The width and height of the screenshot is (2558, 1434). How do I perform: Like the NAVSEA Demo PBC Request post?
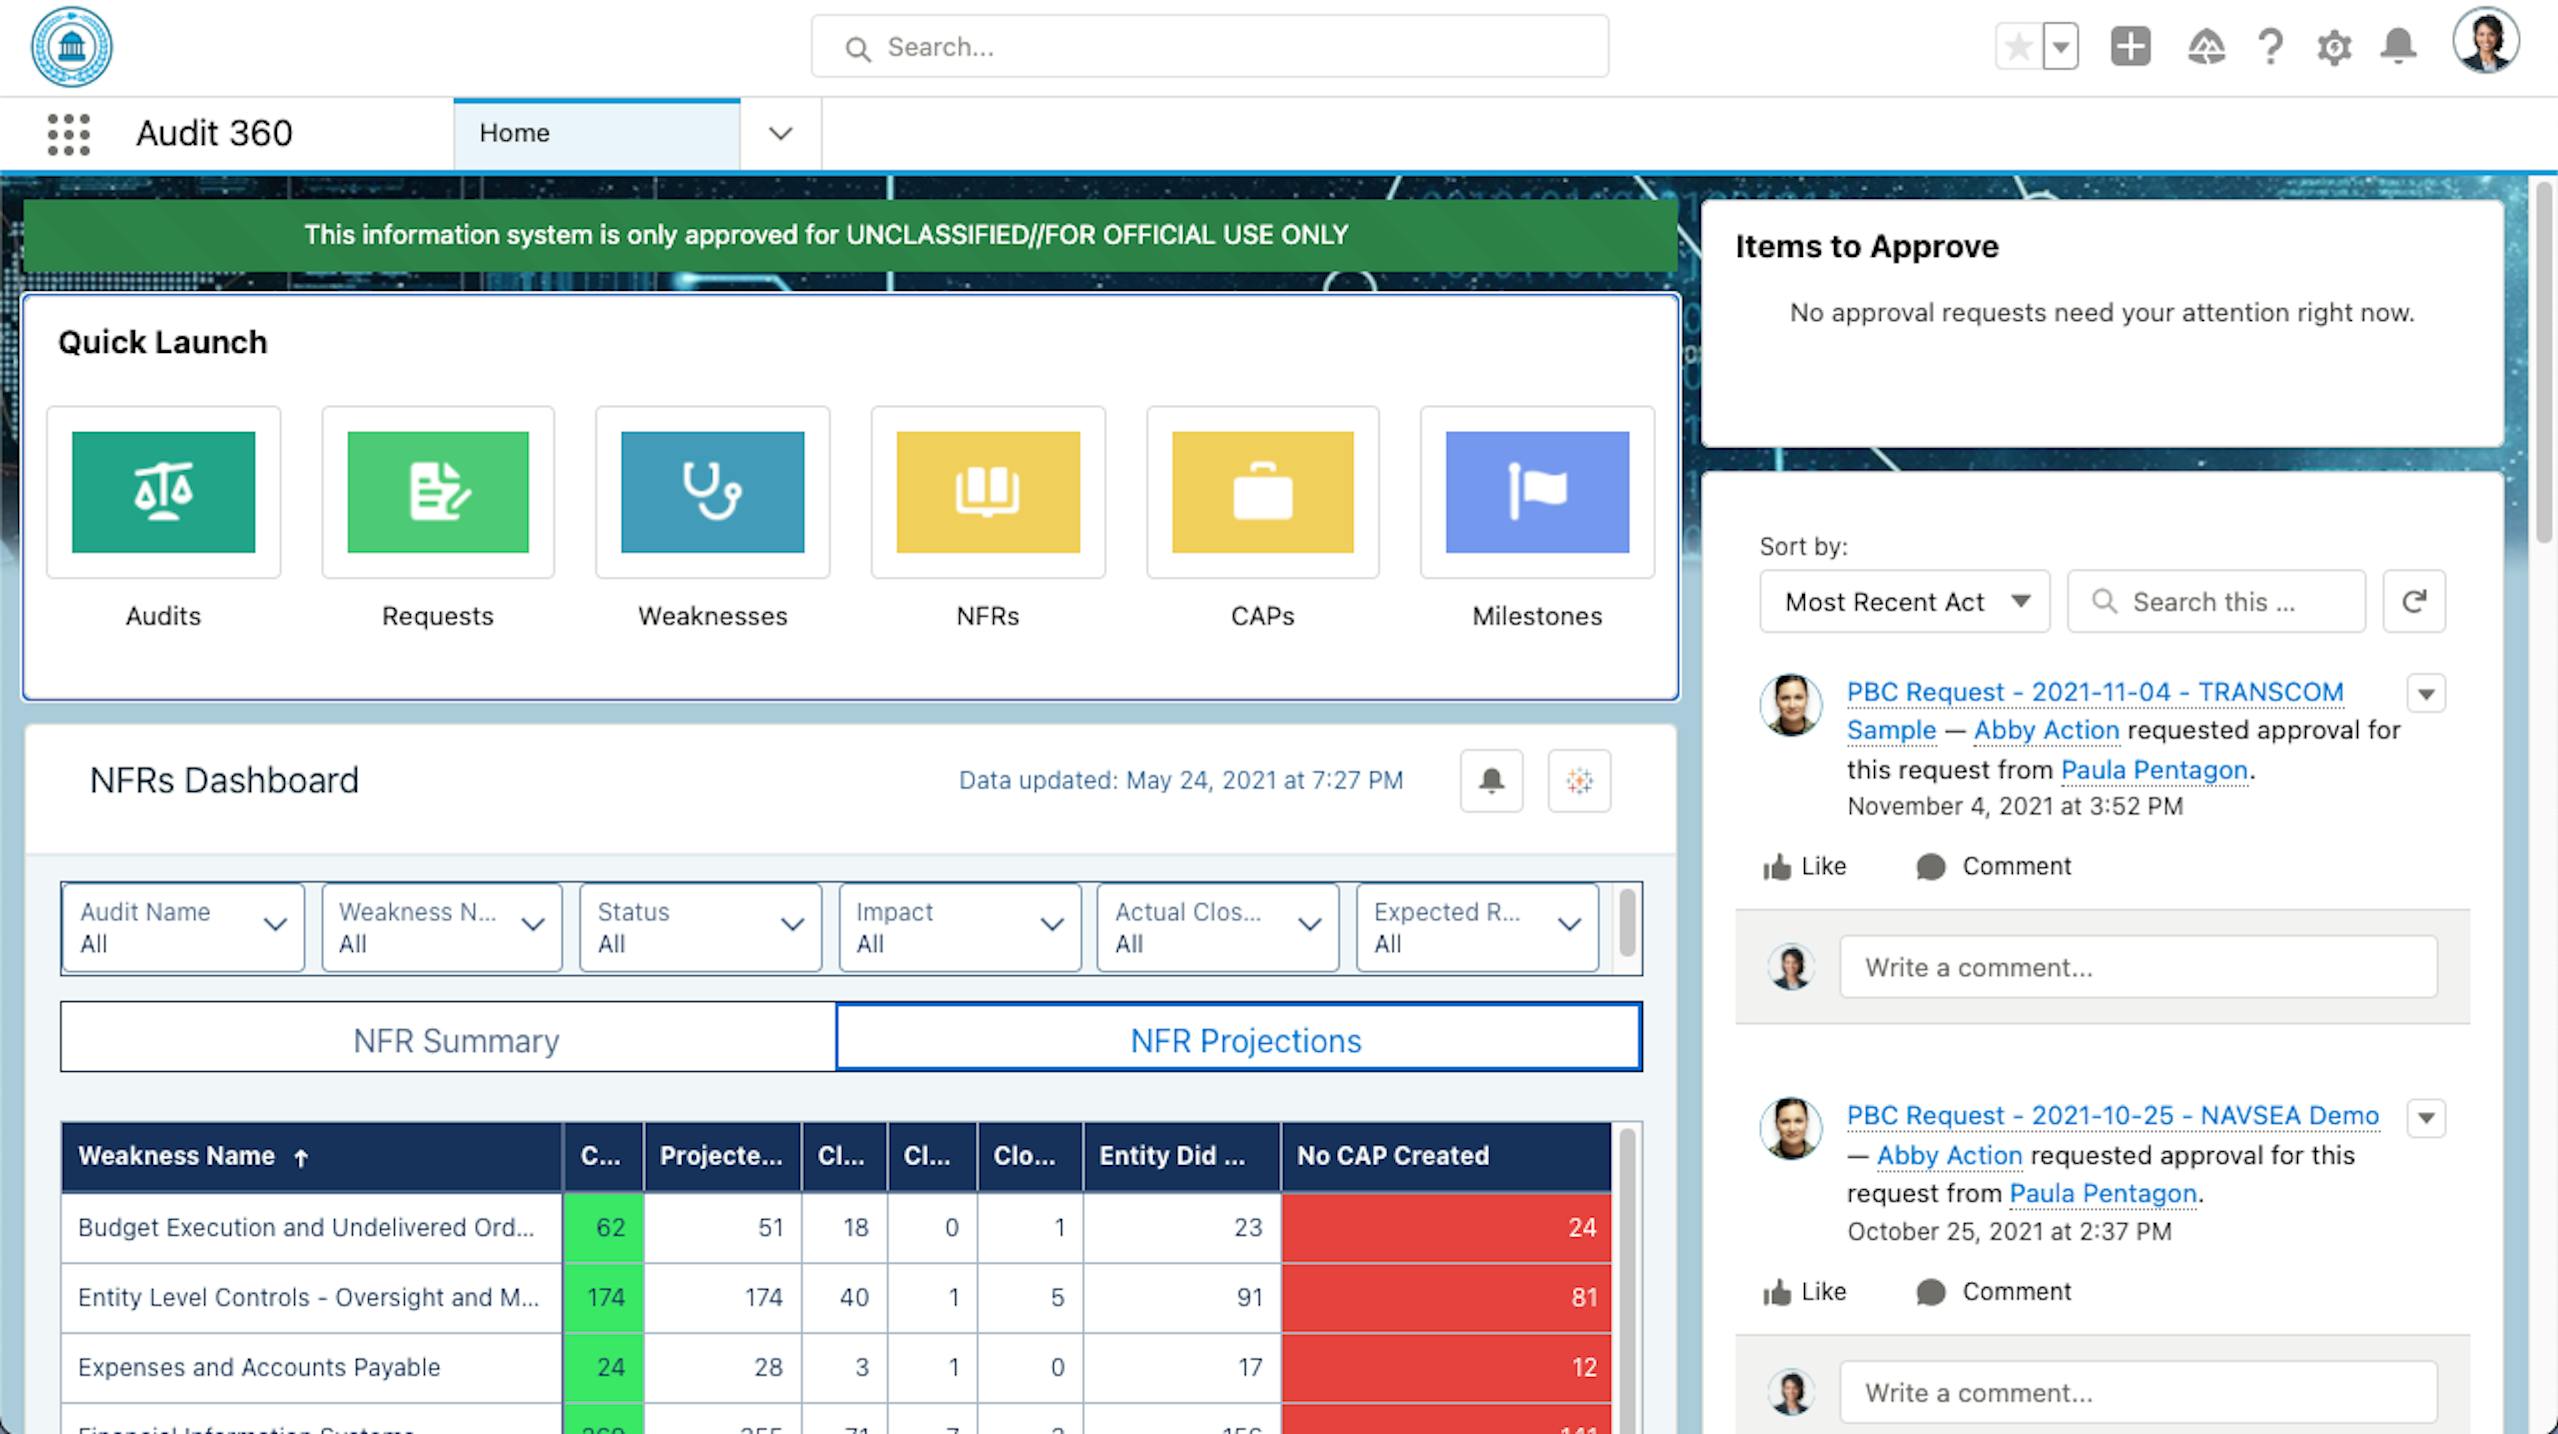(x=1805, y=1292)
